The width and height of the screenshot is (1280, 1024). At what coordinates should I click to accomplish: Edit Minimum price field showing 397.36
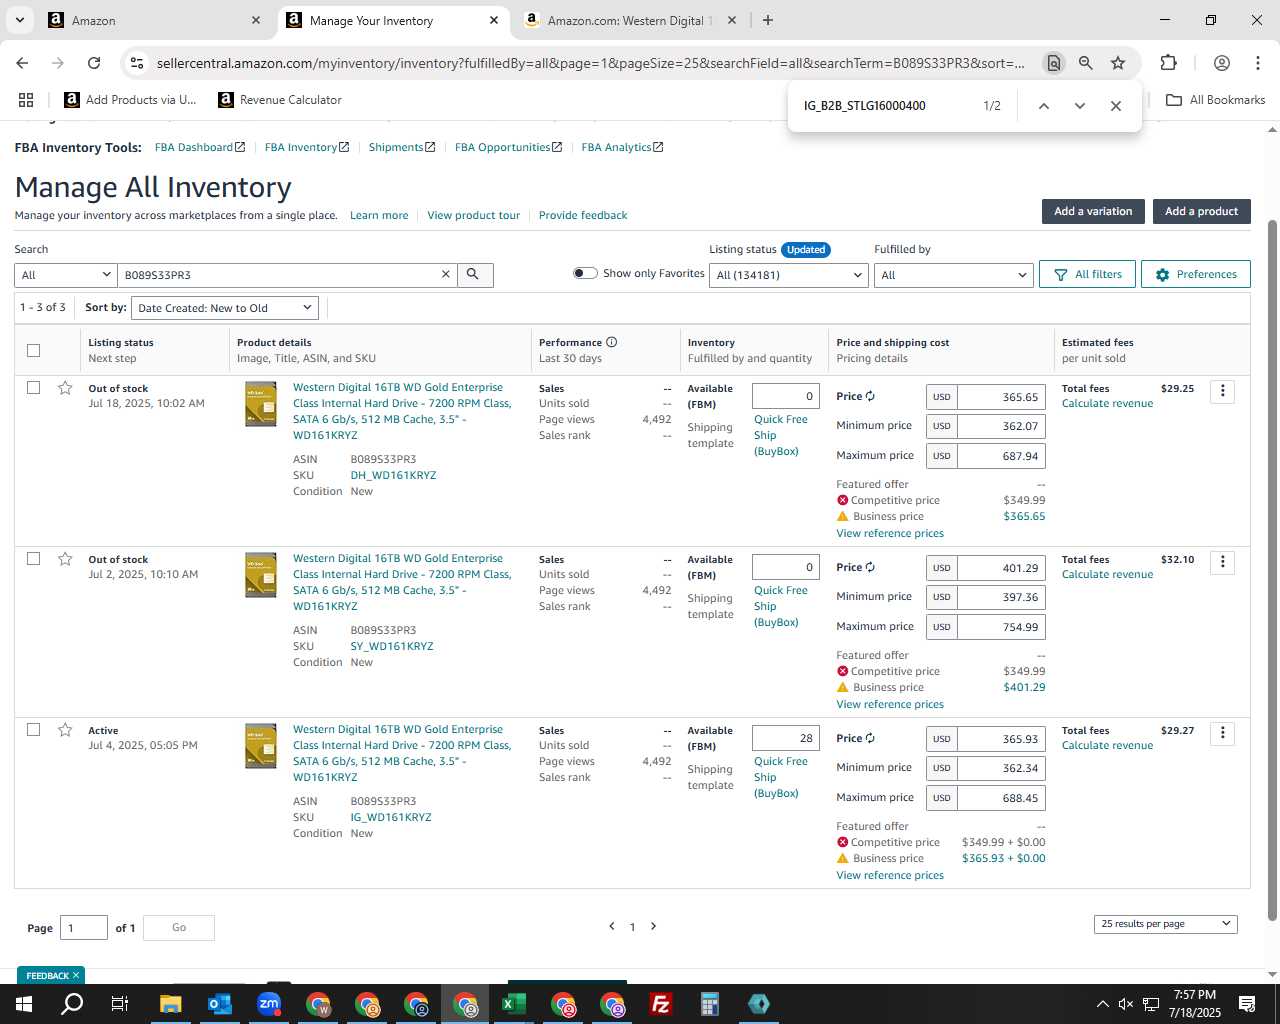click(x=1001, y=597)
